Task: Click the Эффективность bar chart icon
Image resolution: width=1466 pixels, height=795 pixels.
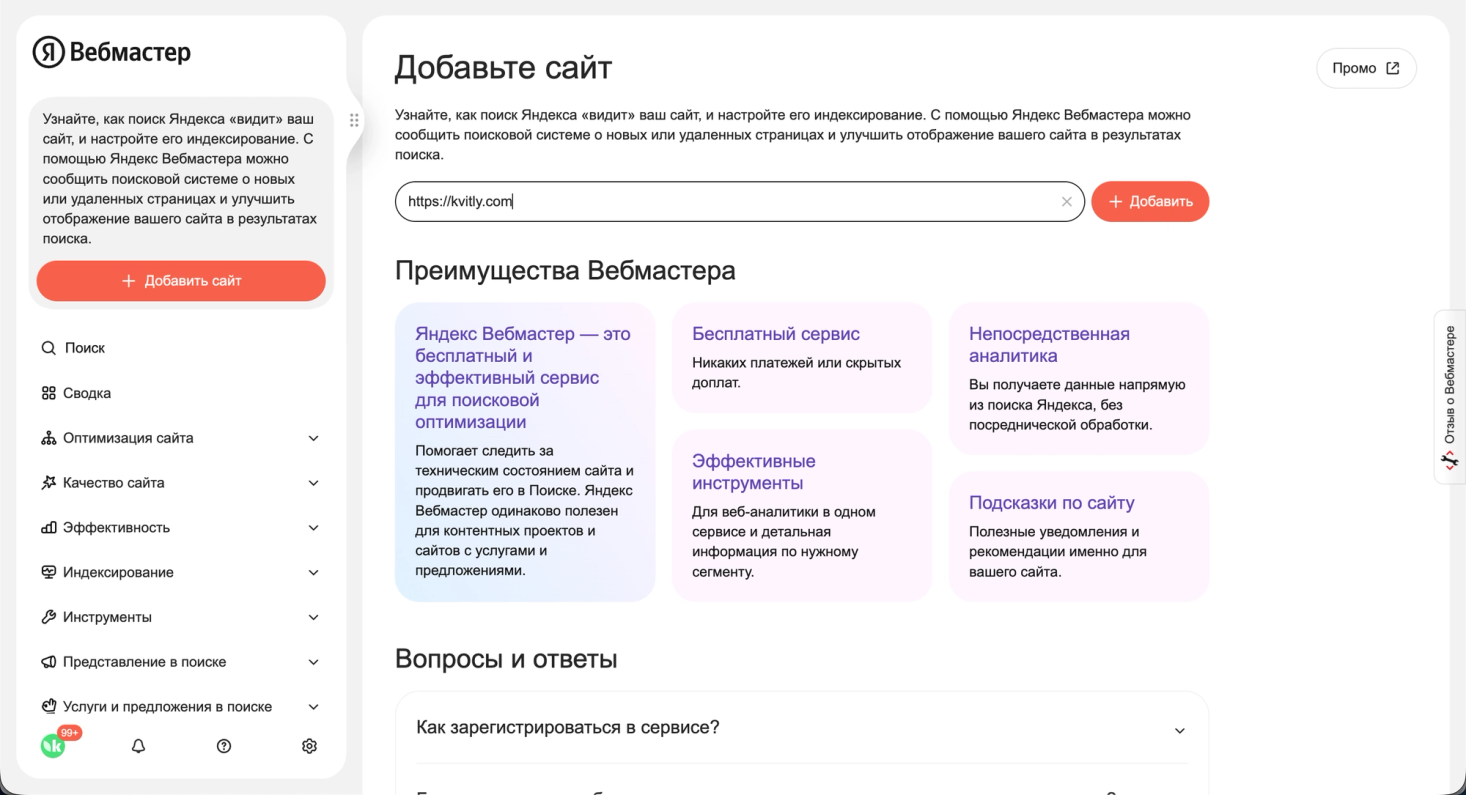Action: [48, 528]
